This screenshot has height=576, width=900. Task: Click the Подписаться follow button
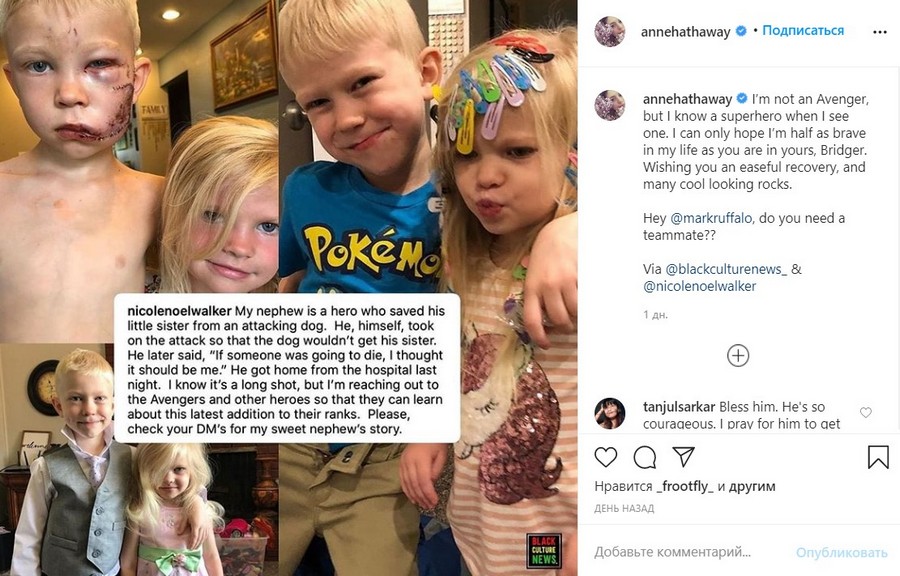tap(803, 30)
